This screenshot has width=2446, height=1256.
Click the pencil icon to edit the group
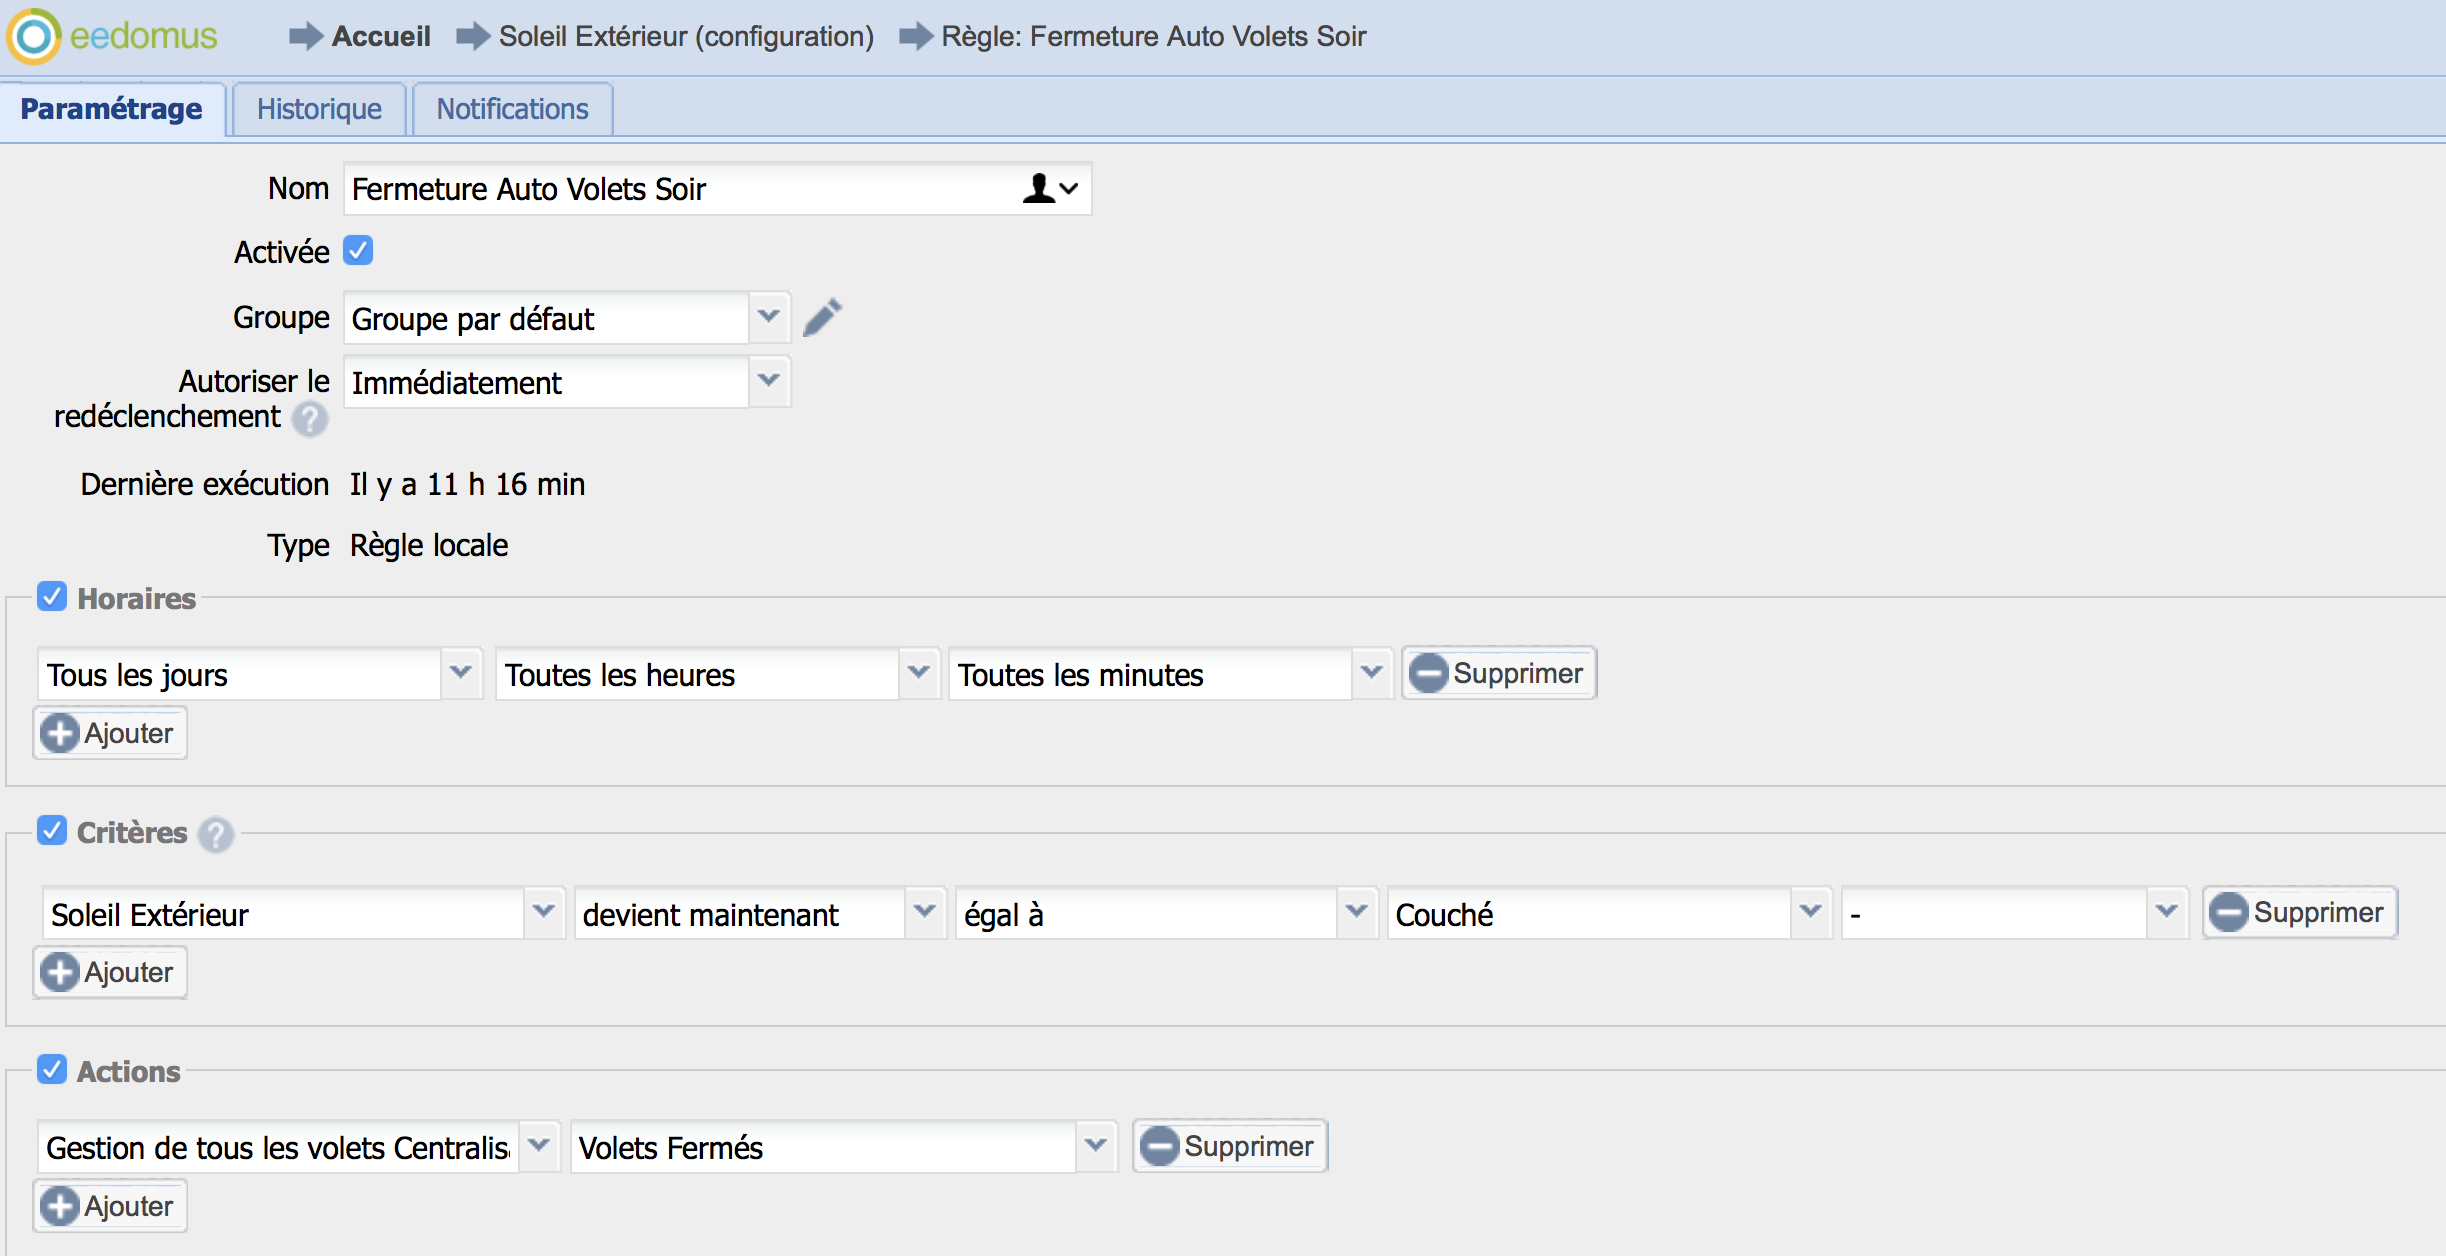tap(822, 318)
